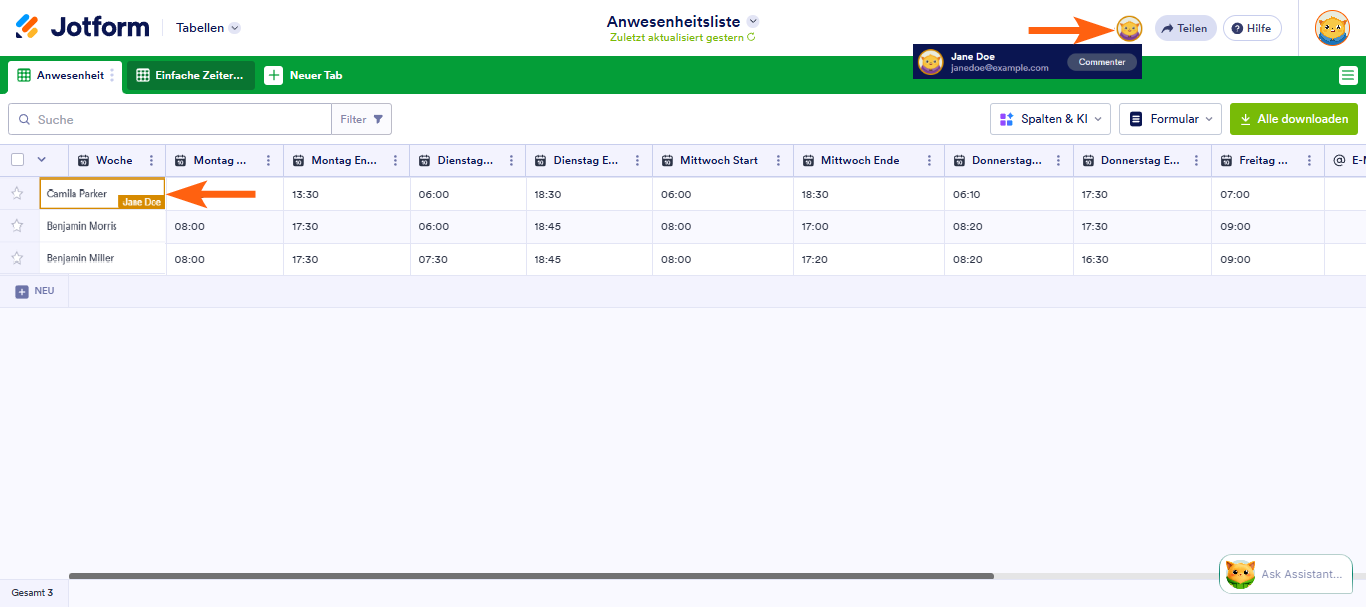Viewport: 1366px width, 607px height.
Task: Focus the Suche search field
Action: [x=170, y=119]
